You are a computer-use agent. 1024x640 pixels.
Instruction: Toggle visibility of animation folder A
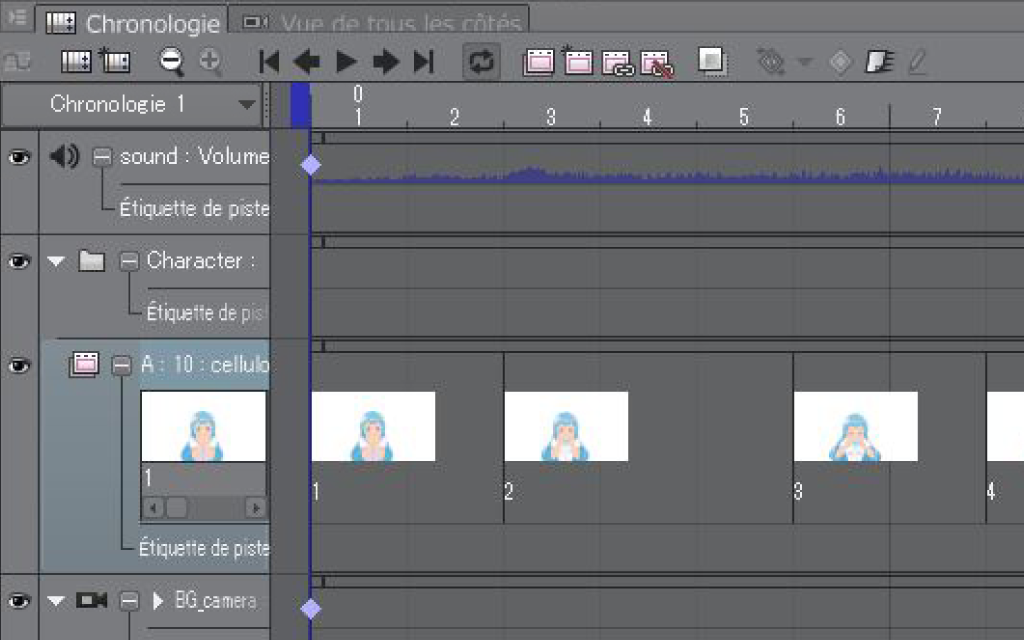click(x=19, y=365)
